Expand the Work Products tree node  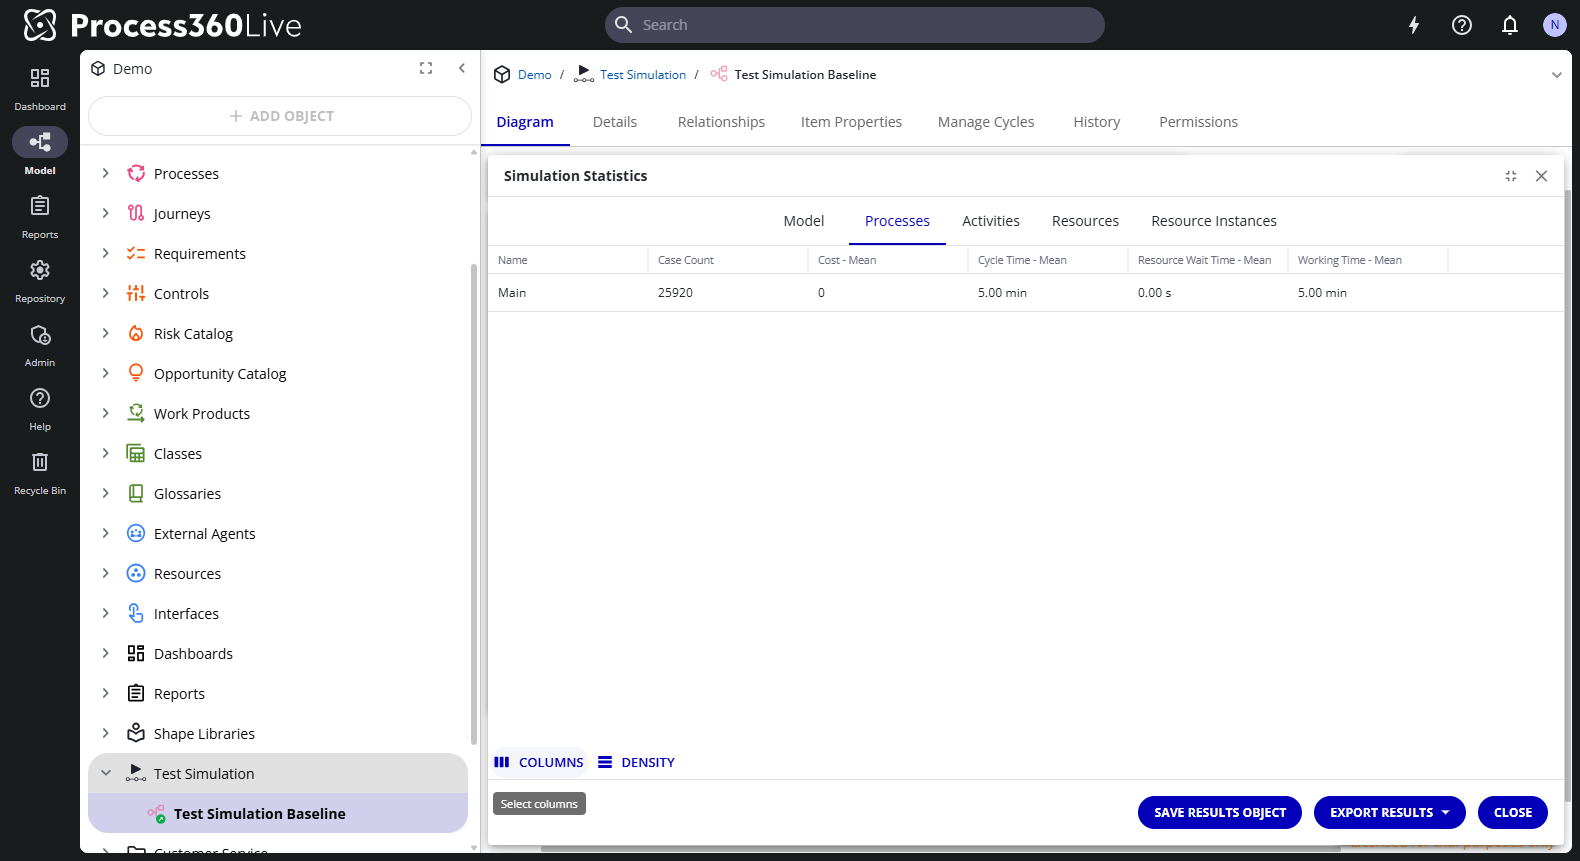pos(106,414)
